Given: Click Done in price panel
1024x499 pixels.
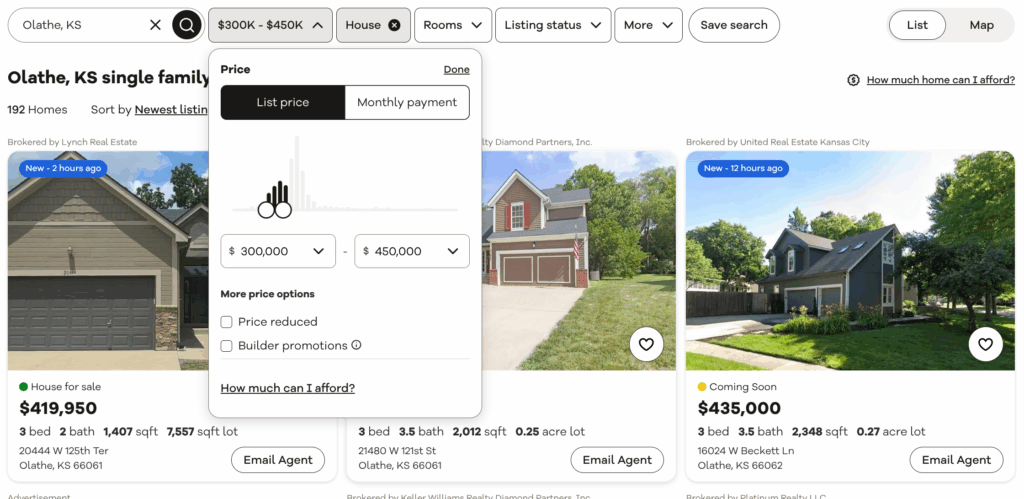Looking at the screenshot, I should (x=456, y=69).
